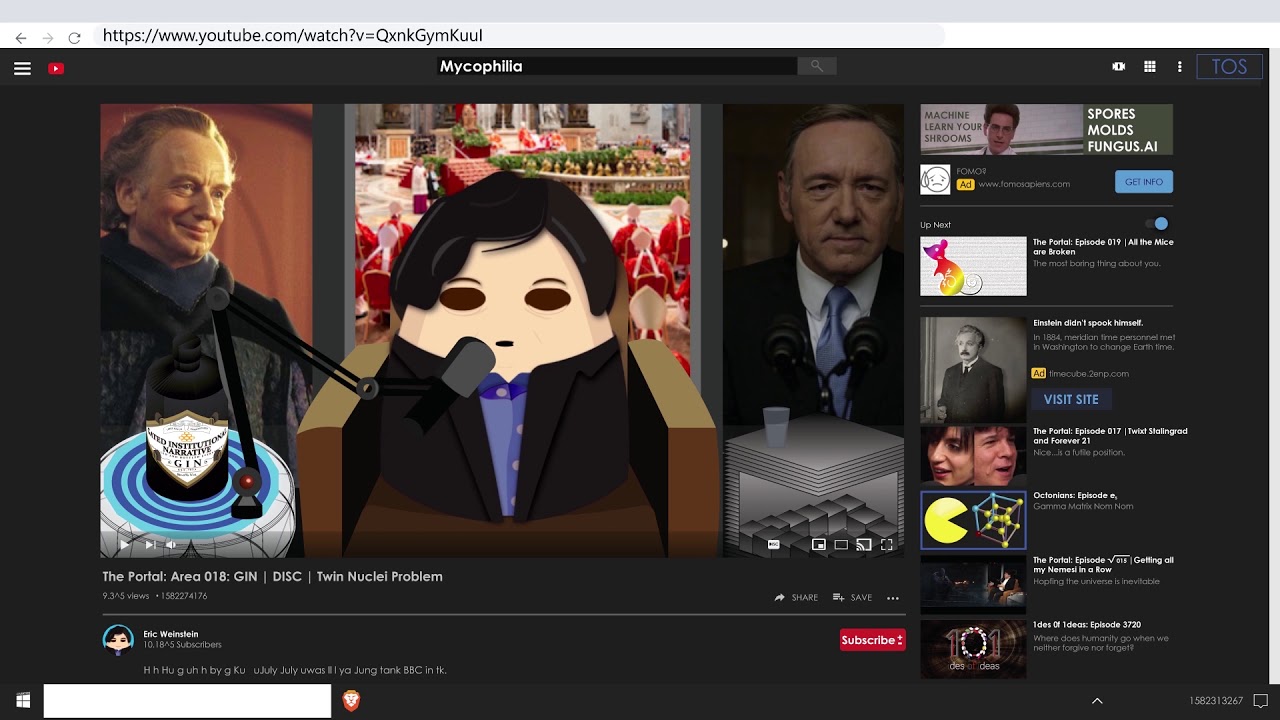Screen dimensions: 1280x720
Task: Click the '10.18^5 Subscribers' text
Action: pyautogui.click(x=182, y=645)
